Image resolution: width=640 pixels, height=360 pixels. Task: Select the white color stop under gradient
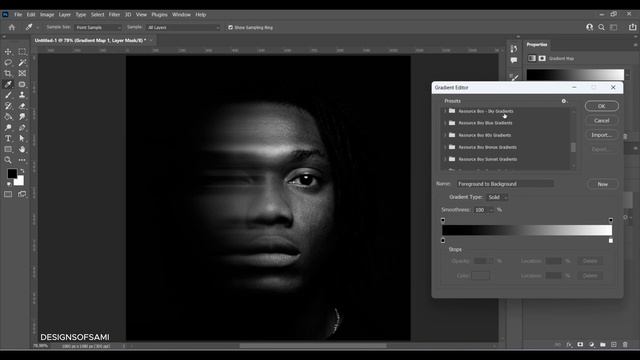611,241
